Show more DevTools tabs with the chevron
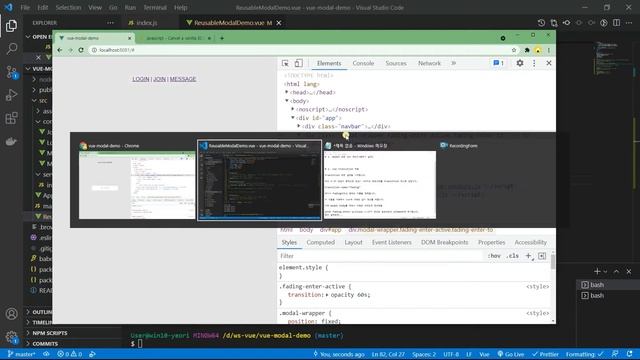This screenshot has width=640, height=360. (453, 63)
